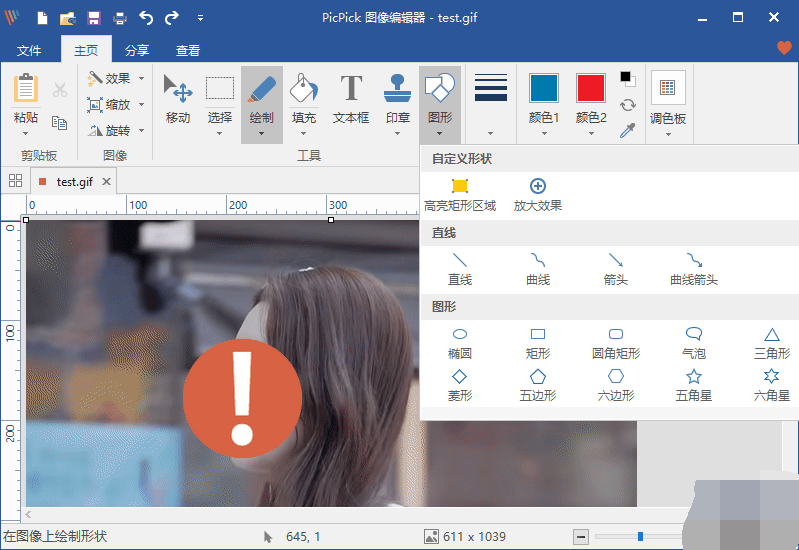Screen dimensions: 799x550
Task: Select the 矩形 rectangle shape
Action: pyautogui.click(x=538, y=344)
